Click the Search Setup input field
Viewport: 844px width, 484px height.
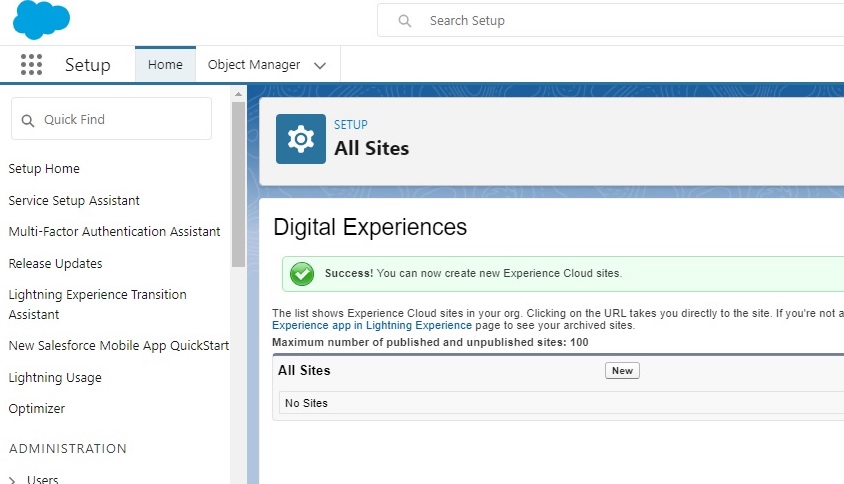point(610,20)
